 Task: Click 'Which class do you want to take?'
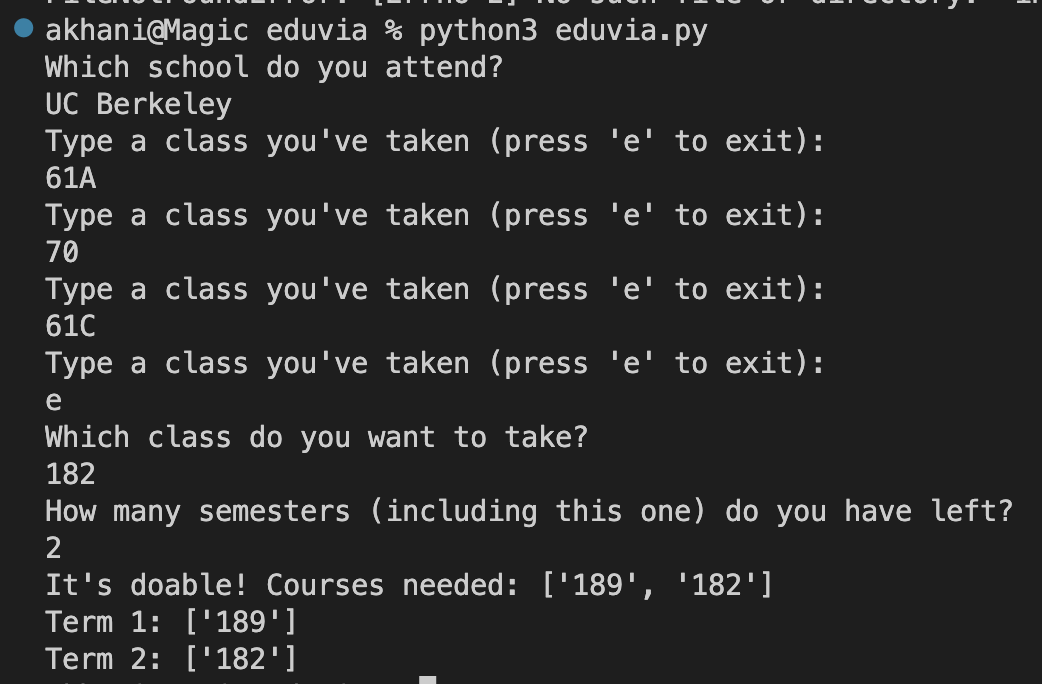[316, 437]
